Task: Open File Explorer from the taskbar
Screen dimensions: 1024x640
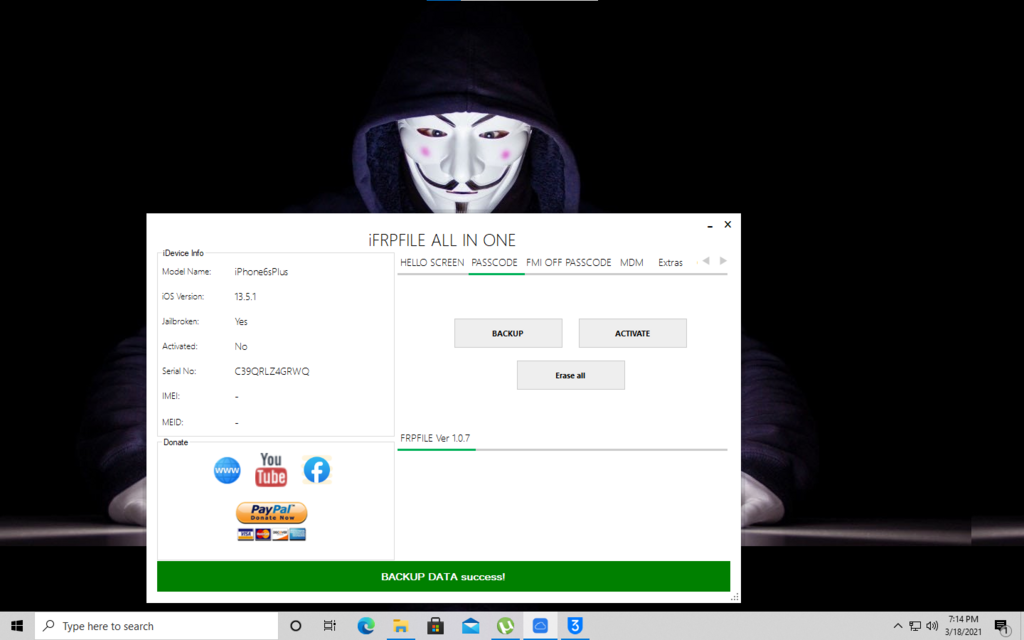Action: click(x=400, y=626)
